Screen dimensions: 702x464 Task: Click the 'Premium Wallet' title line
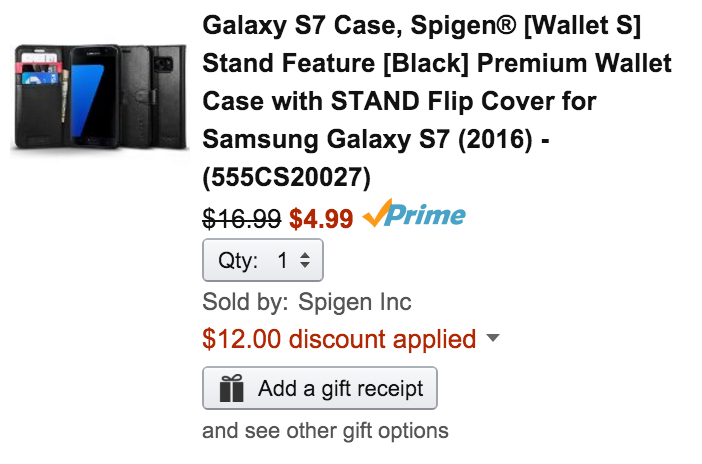pyautogui.click(x=574, y=63)
